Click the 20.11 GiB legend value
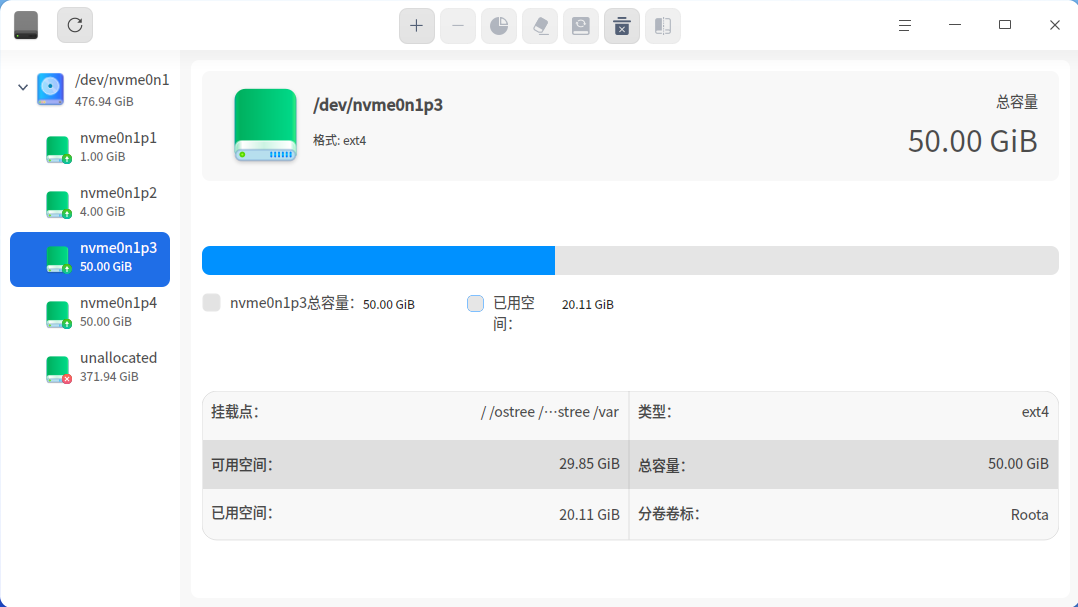 tap(588, 305)
